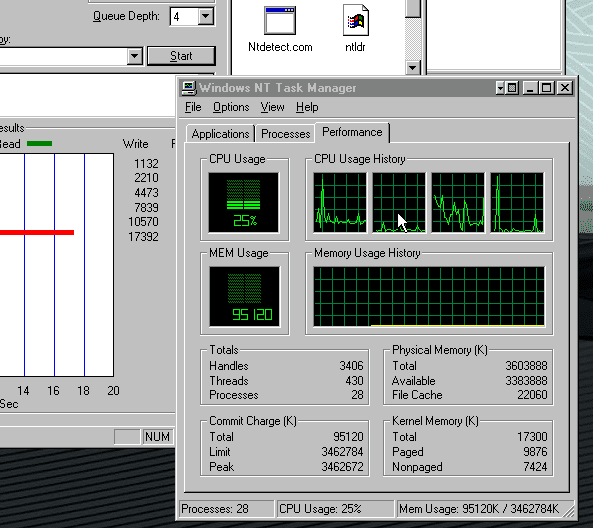The height and width of the screenshot is (528, 593).
Task: Open Queue Depth dropdown arrow
Action: click(x=206, y=16)
